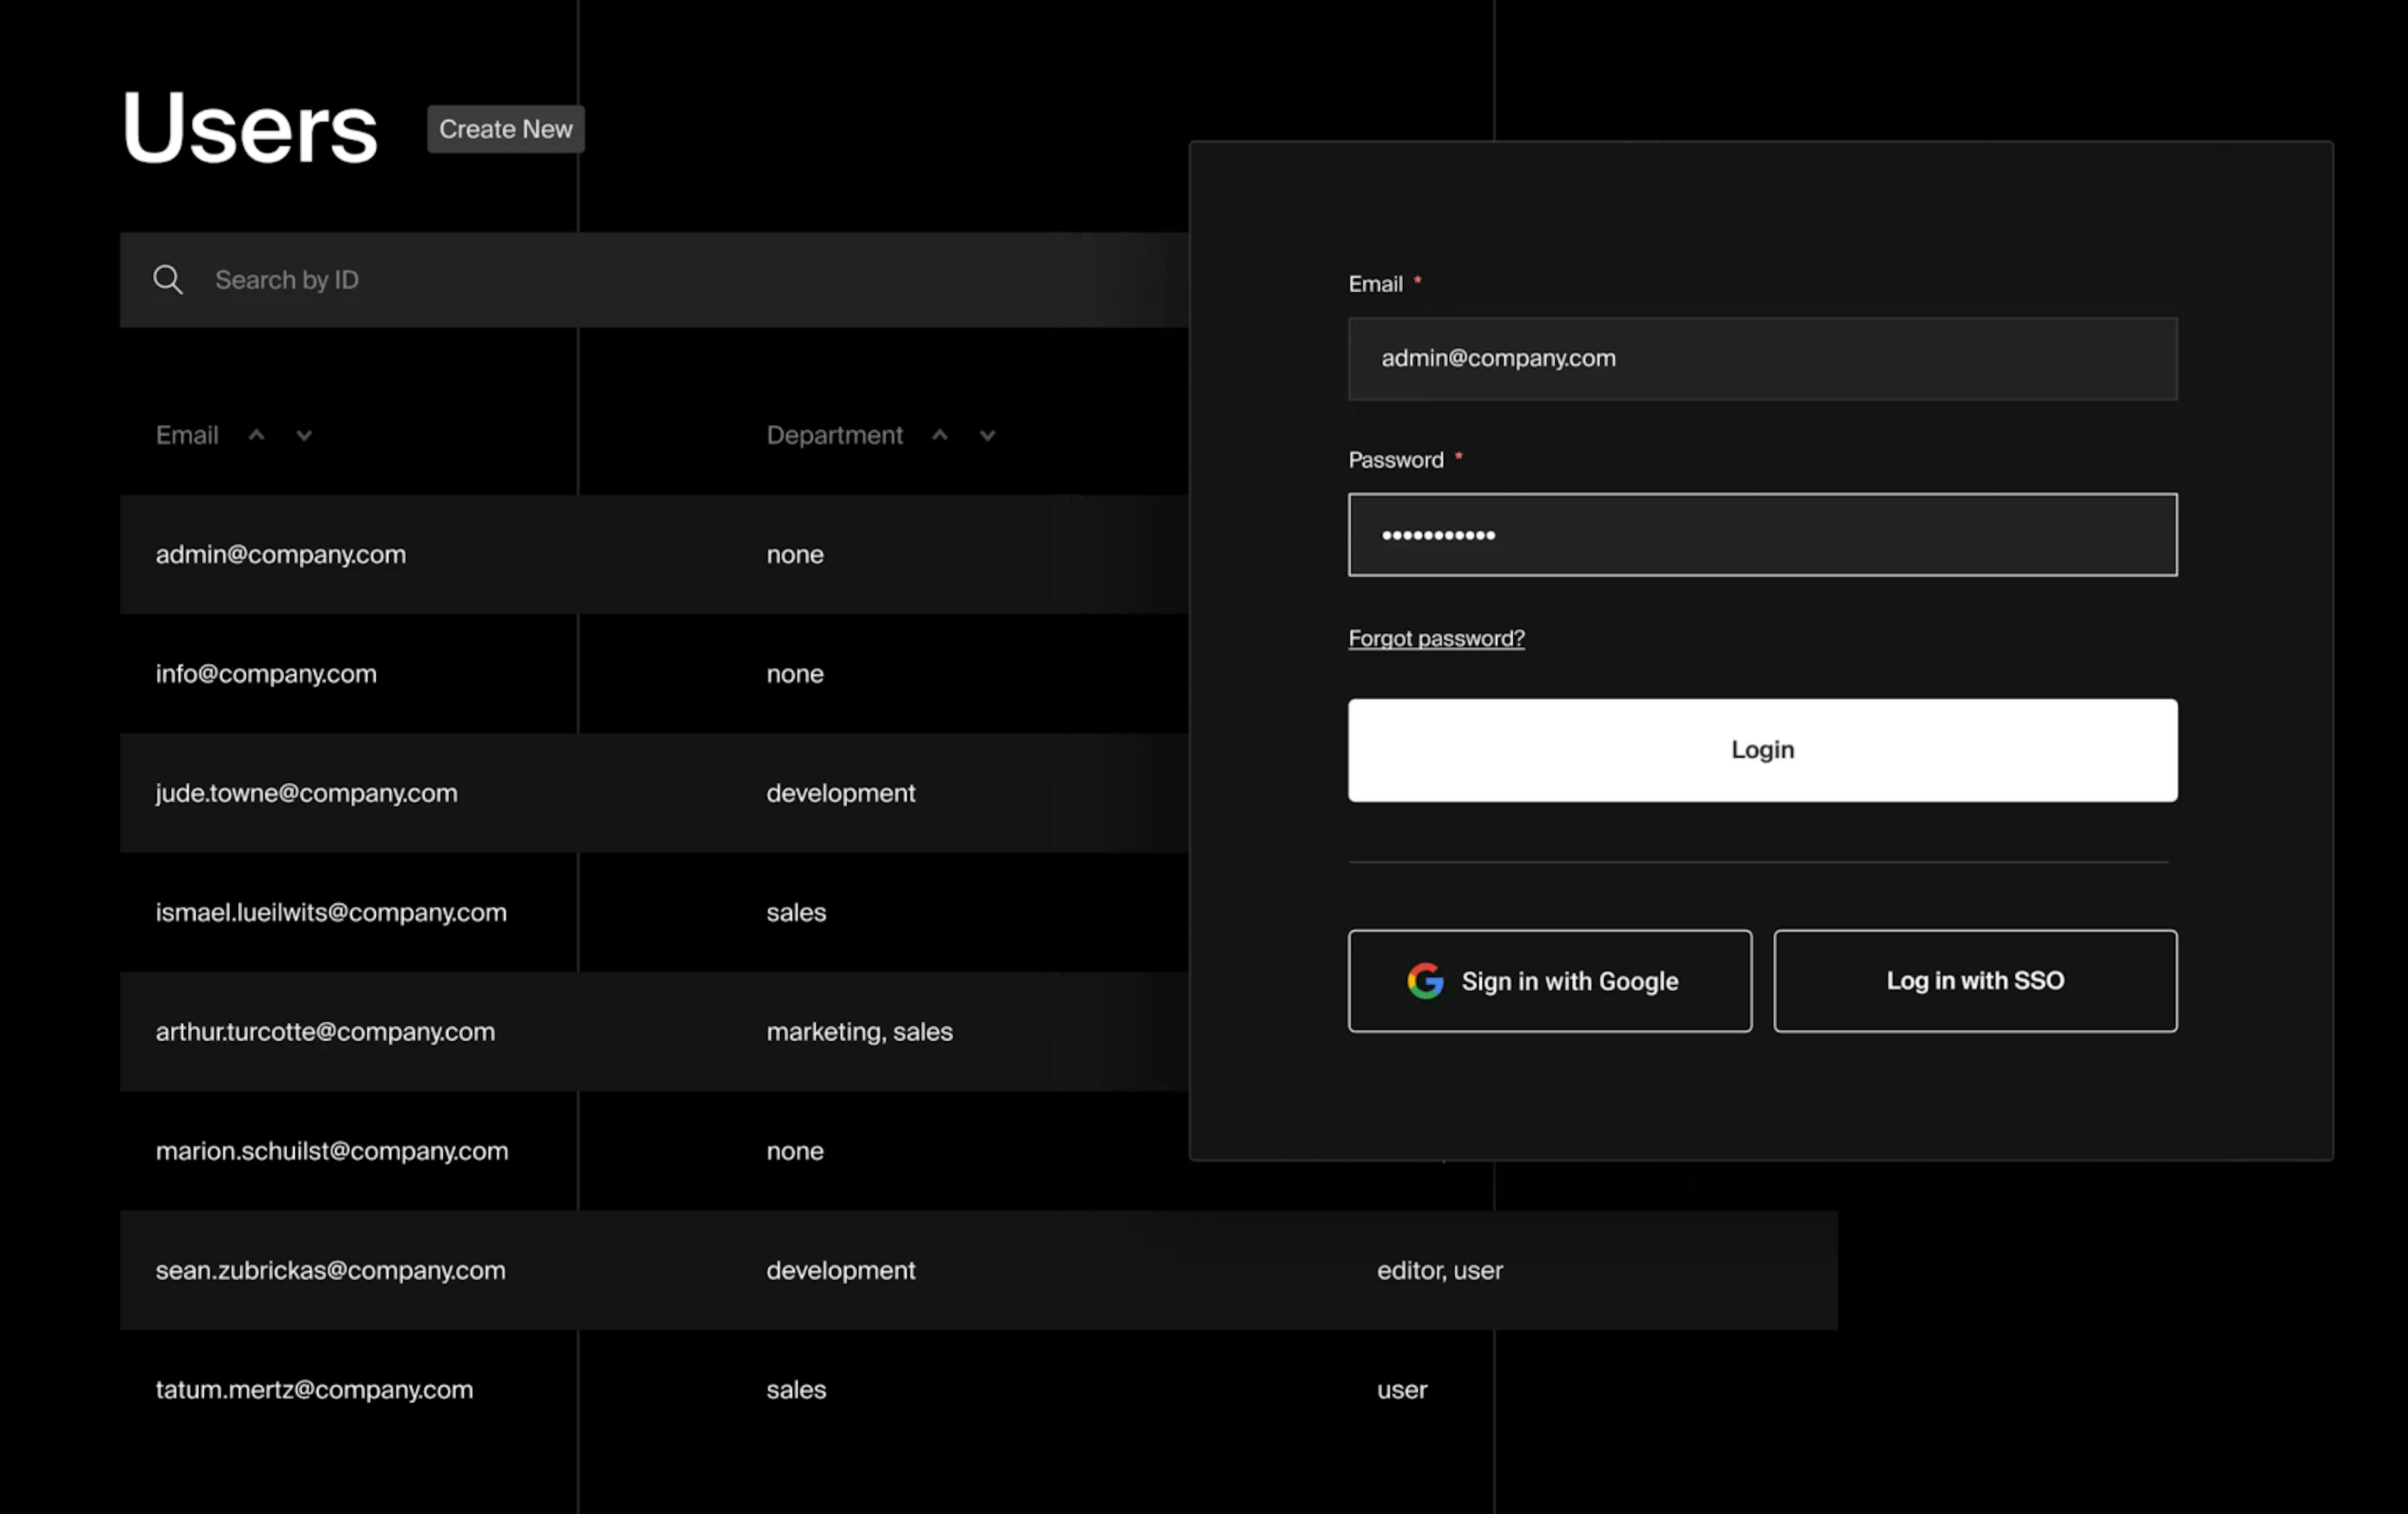The image size is (2408, 1514).
Task: Click the masked Password field
Action: 1762,534
